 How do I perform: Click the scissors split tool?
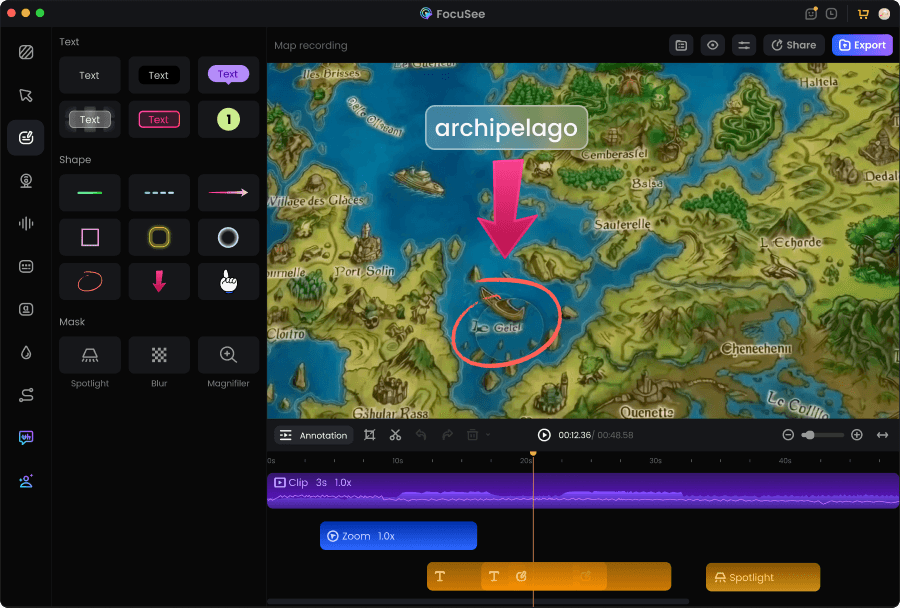(395, 435)
